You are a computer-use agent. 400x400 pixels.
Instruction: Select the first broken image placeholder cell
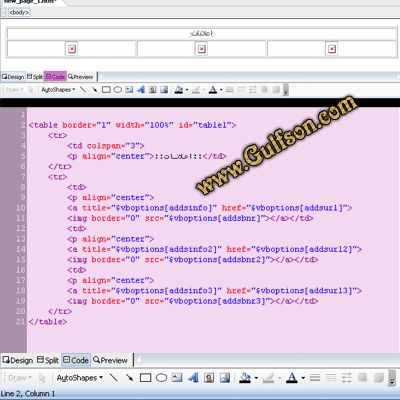click(72, 49)
